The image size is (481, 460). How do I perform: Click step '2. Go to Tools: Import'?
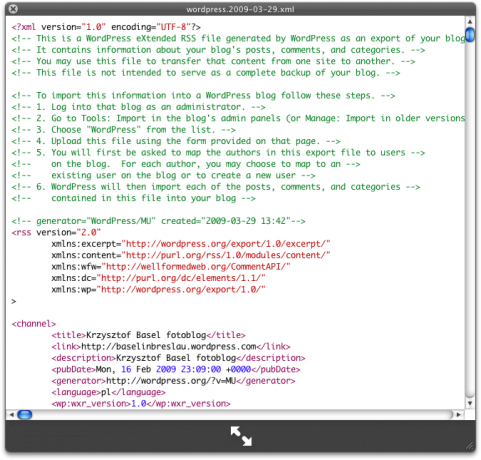point(238,118)
